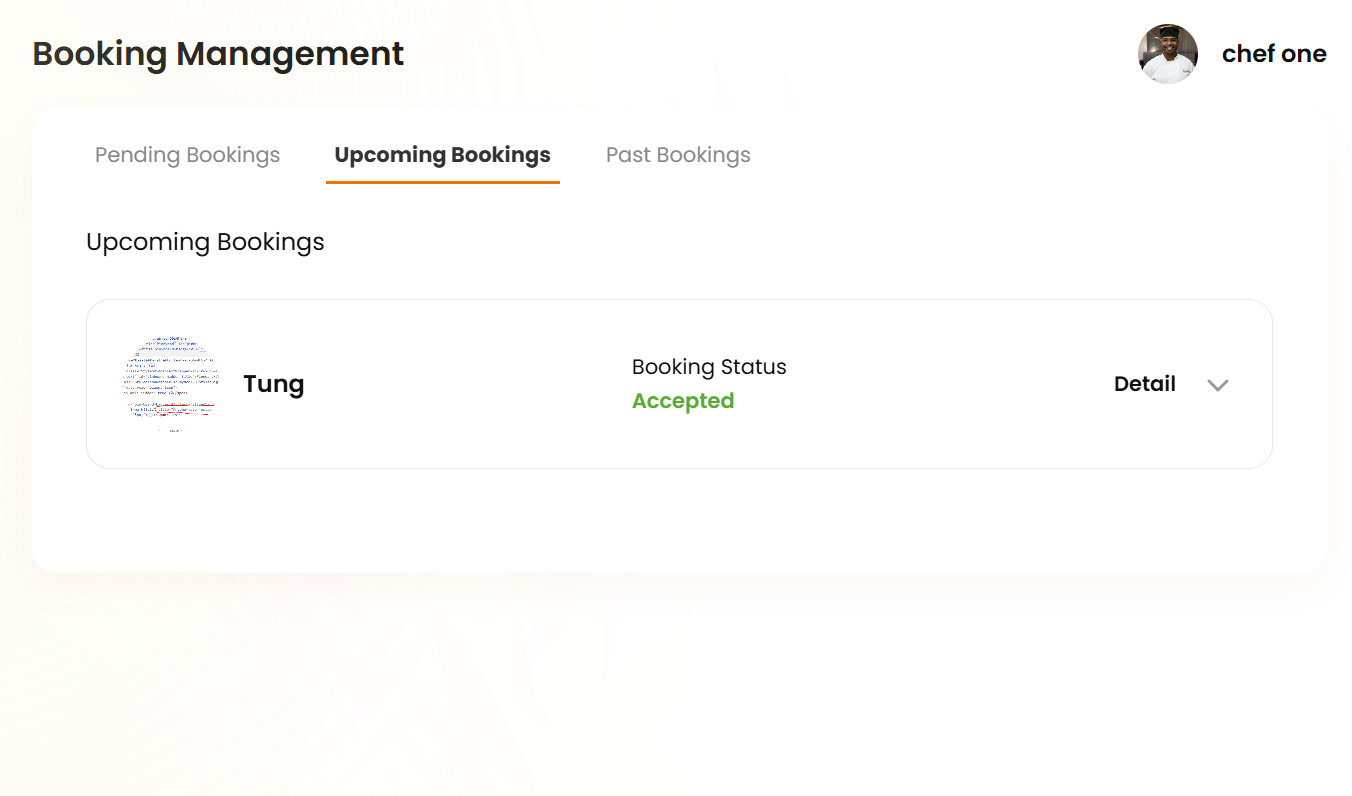The width and height of the screenshot is (1352, 796).
Task: Click the "chef one" username
Action: (1274, 54)
